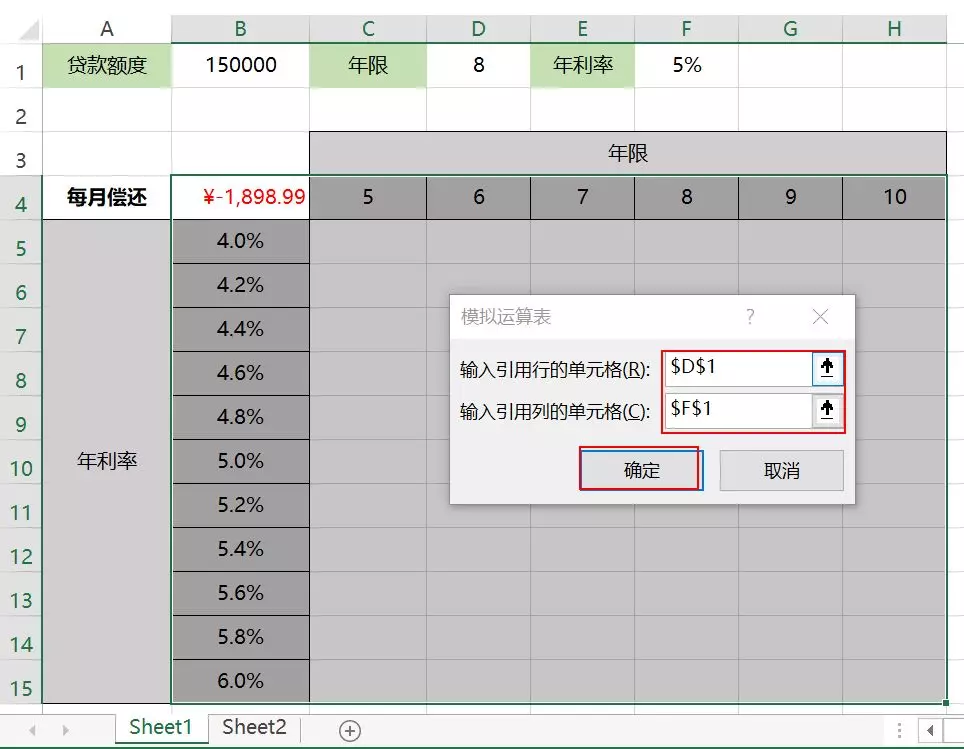Click horizontal scrollbar left arrow
964x749 pixels.
pyautogui.click(x=930, y=731)
